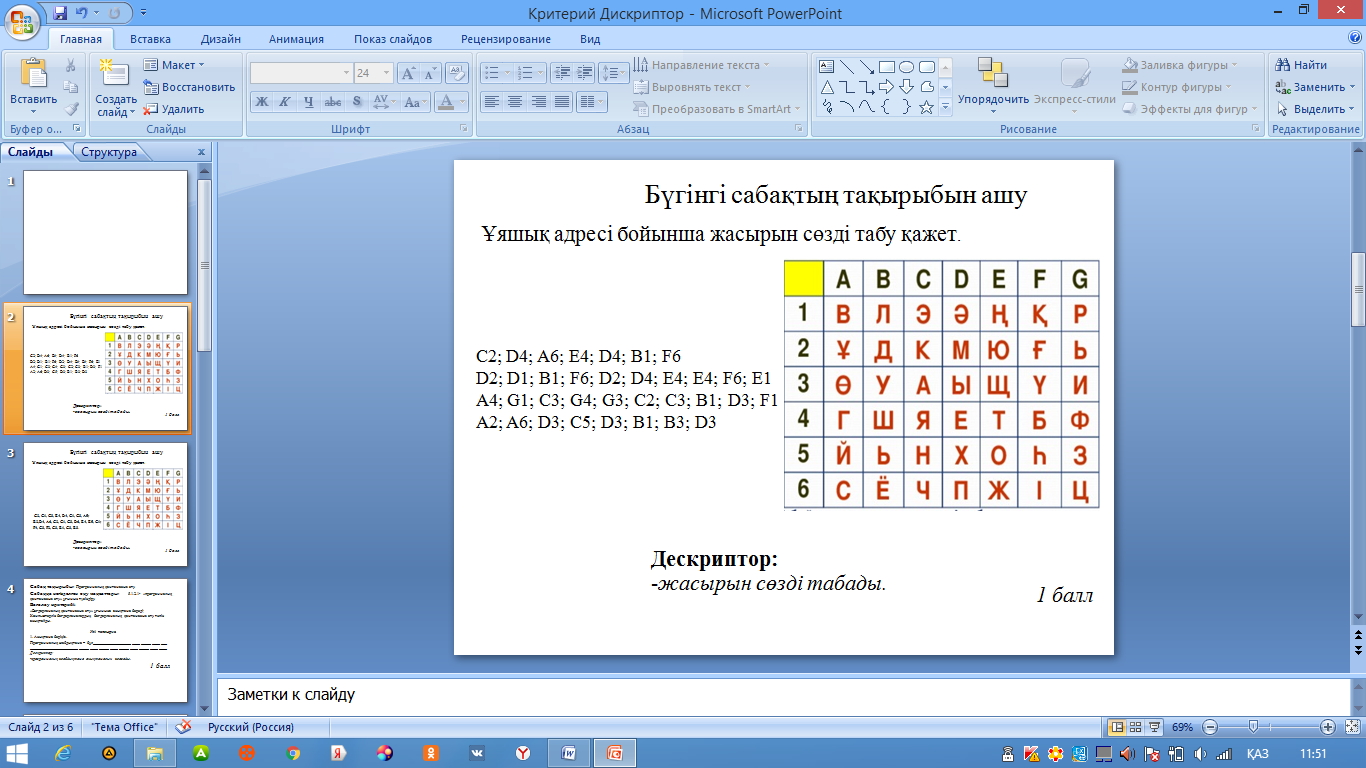Click the Восстановить reset button
This screenshot has height=768, width=1366.
tap(189, 87)
